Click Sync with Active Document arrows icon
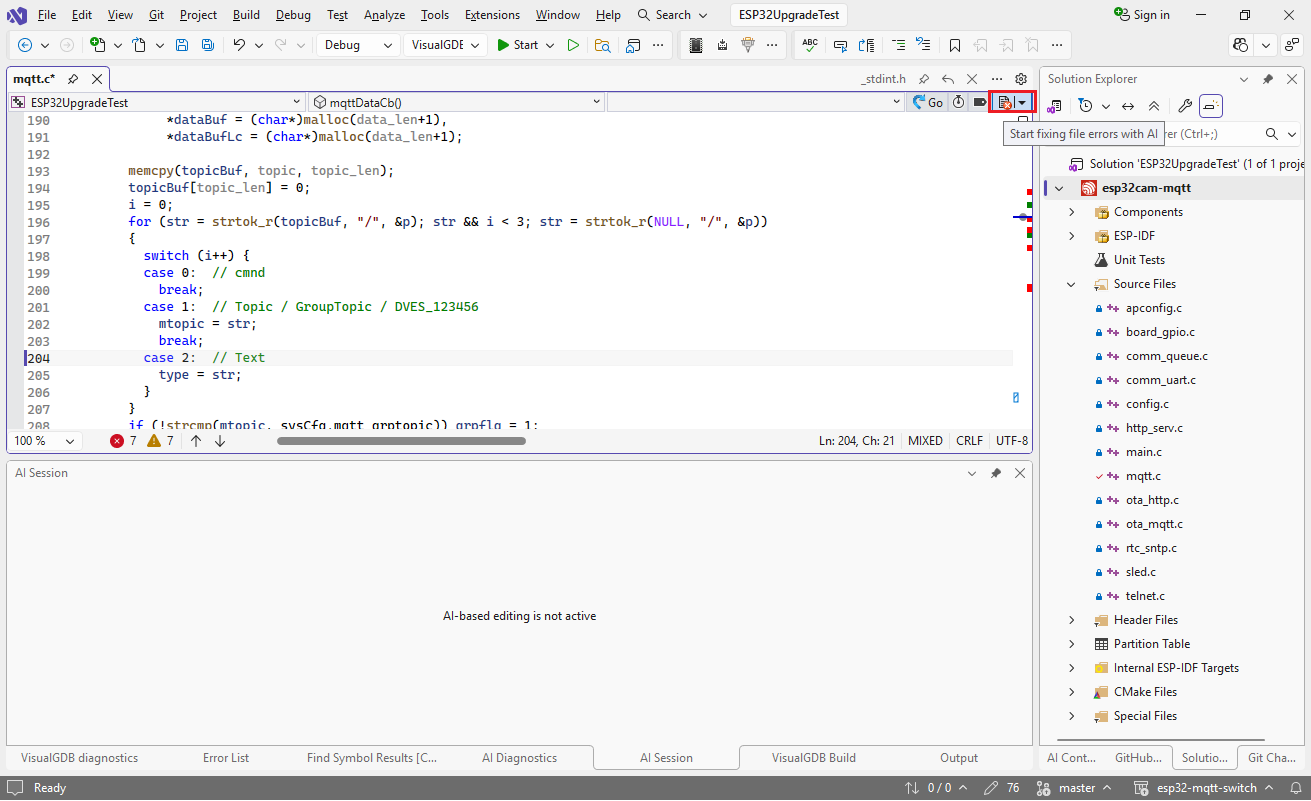This screenshot has height=801, width=1311. 1127,106
